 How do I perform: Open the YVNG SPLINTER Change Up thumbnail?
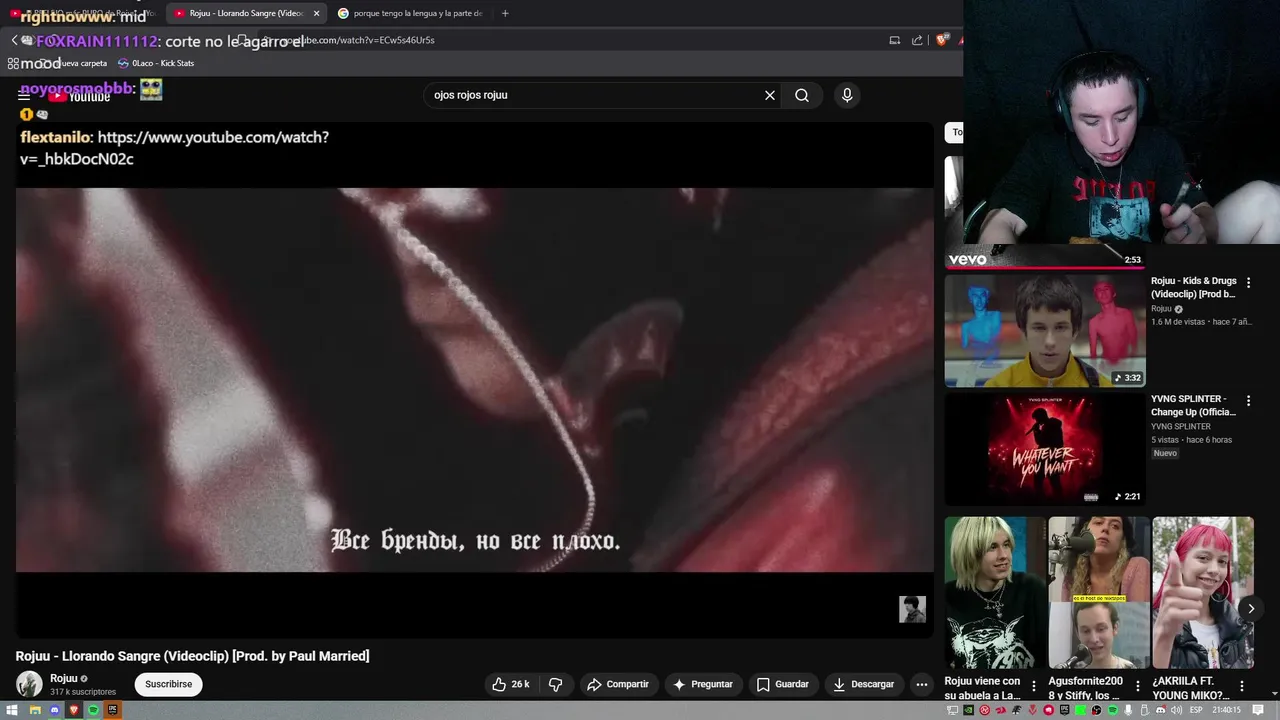(x=1045, y=449)
